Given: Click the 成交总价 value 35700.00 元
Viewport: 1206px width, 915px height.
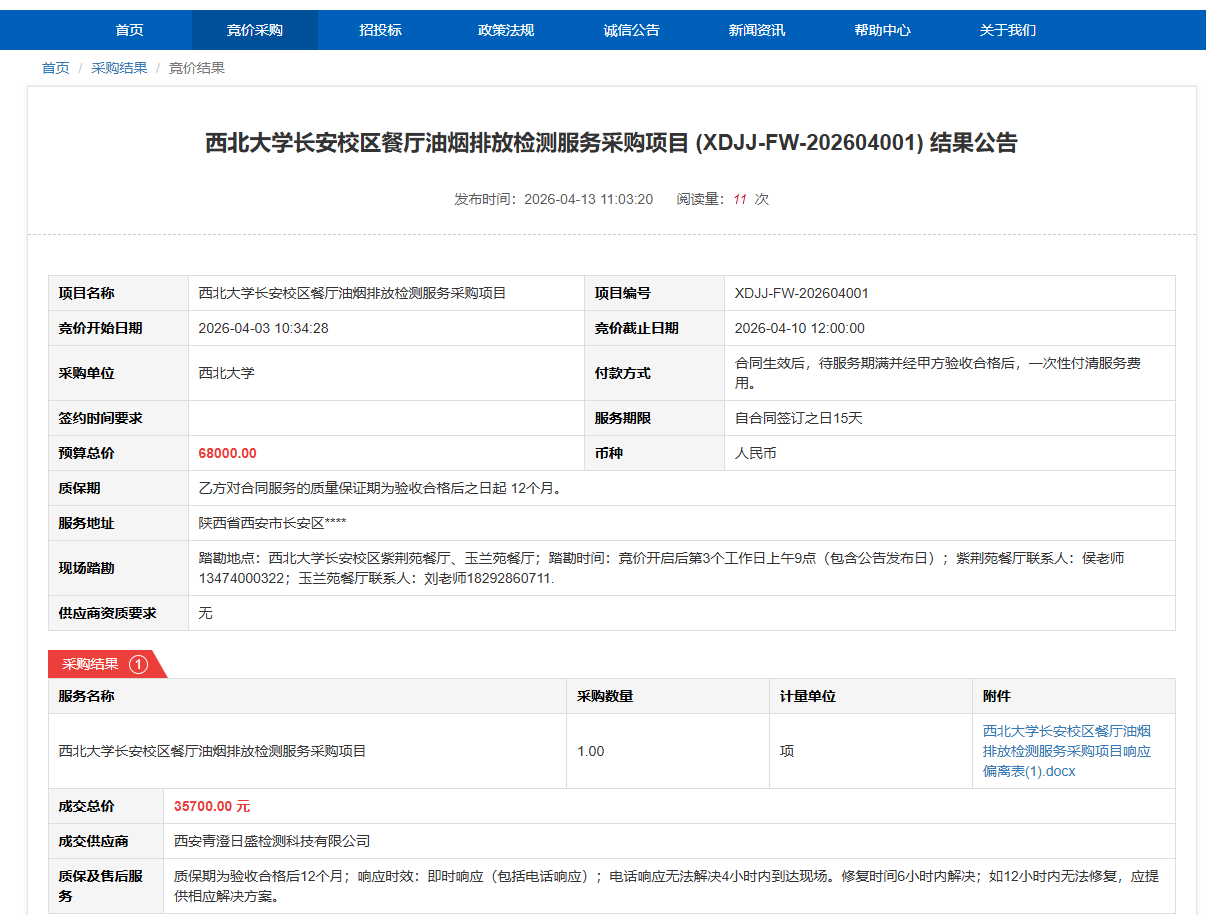Looking at the screenshot, I should [211, 806].
